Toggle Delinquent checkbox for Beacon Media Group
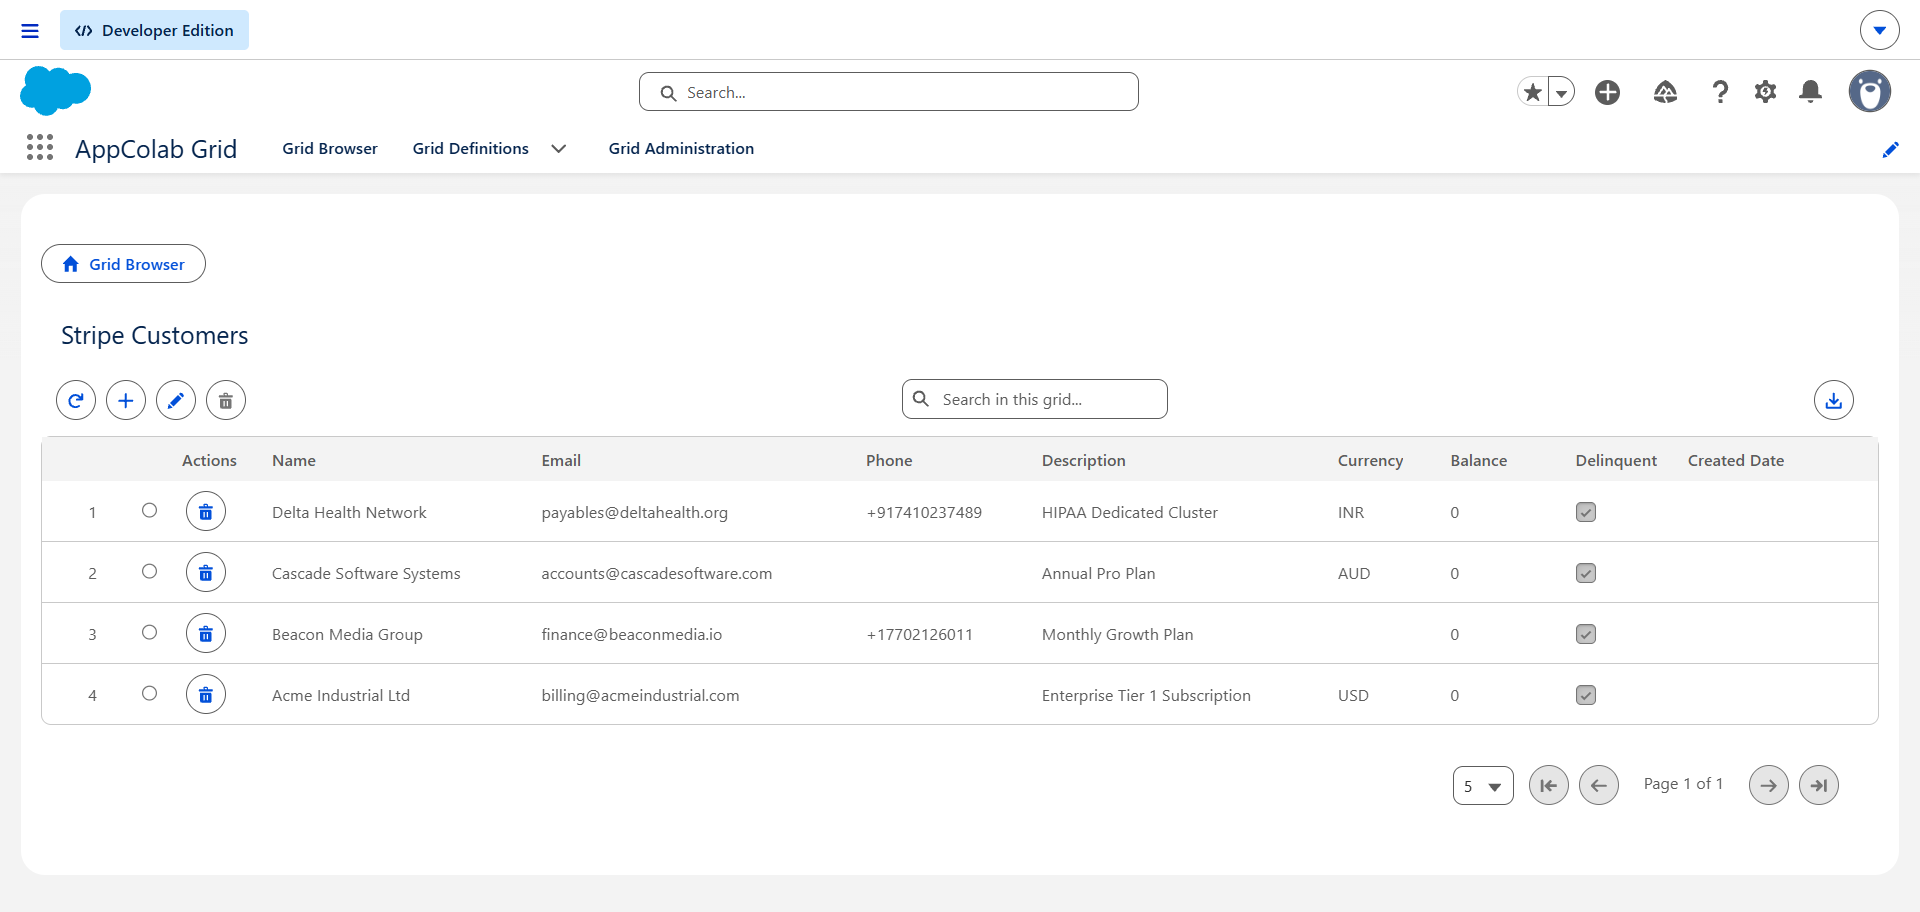This screenshot has height=912, width=1920. click(1586, 634)
